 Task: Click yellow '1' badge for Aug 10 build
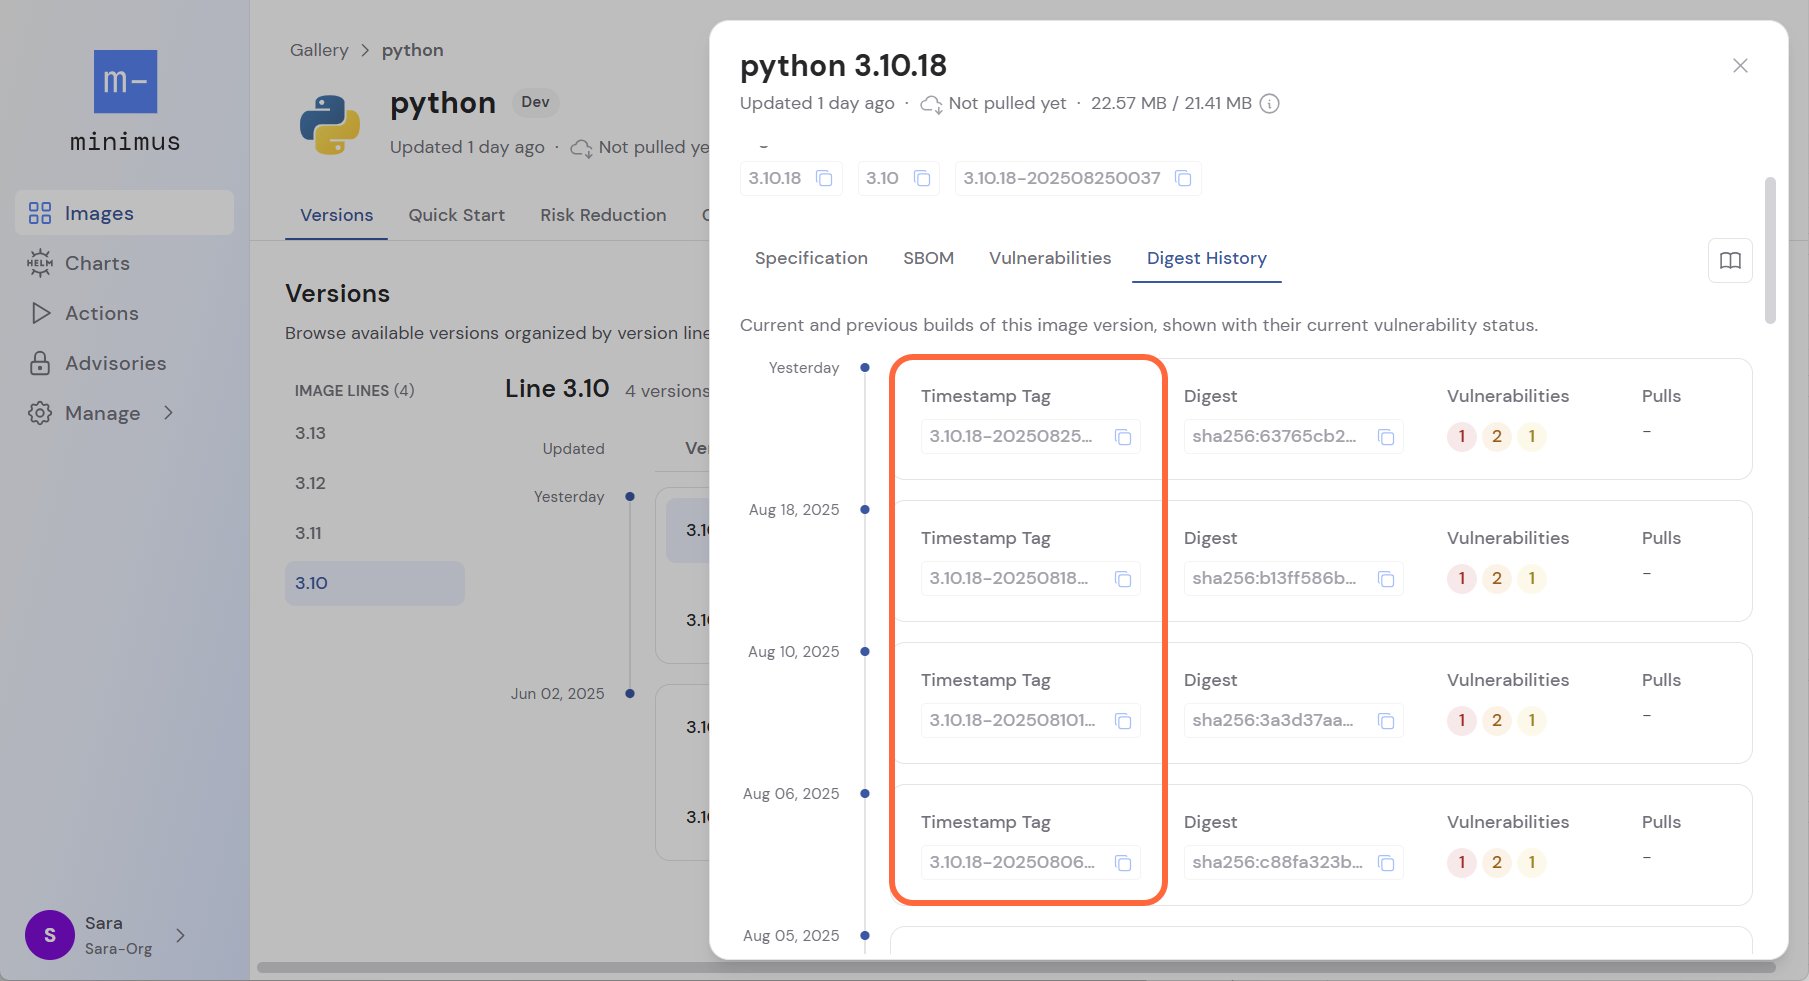[x=1531, y=721]
